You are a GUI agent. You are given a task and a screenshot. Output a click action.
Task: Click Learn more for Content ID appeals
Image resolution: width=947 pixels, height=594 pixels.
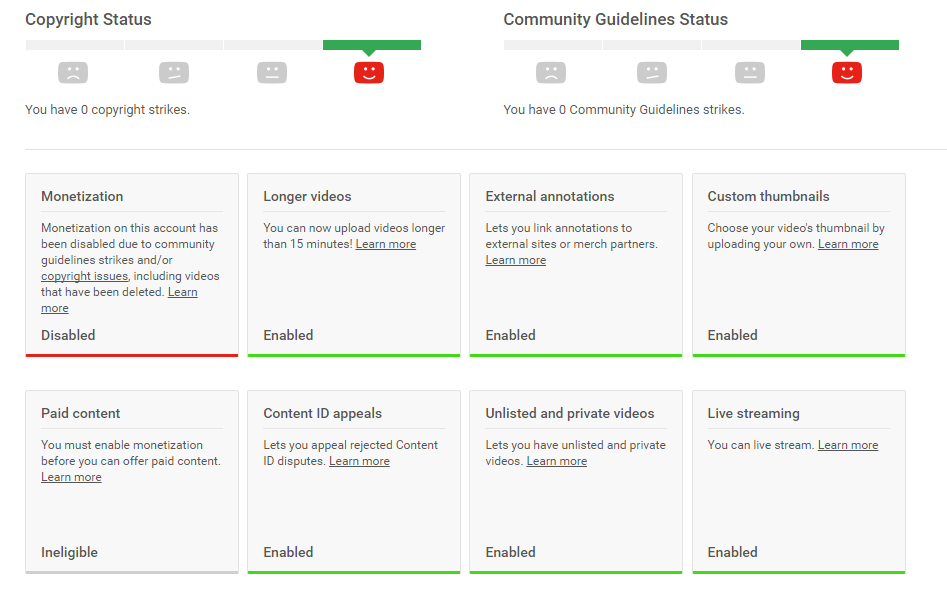pyautogui.click(x=359, y=461)
